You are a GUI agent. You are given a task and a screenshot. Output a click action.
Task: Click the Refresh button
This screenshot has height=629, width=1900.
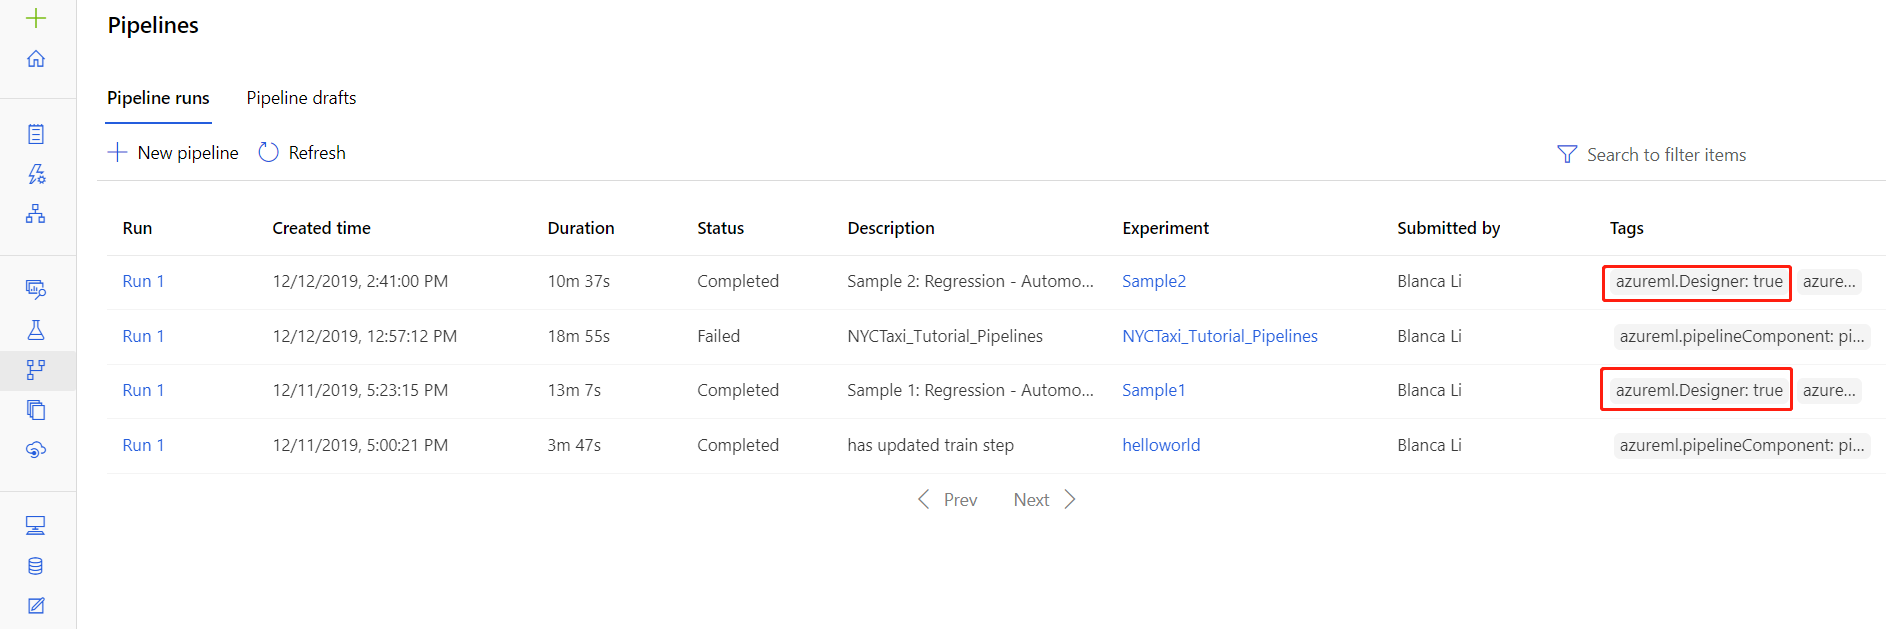pos(302,153)
